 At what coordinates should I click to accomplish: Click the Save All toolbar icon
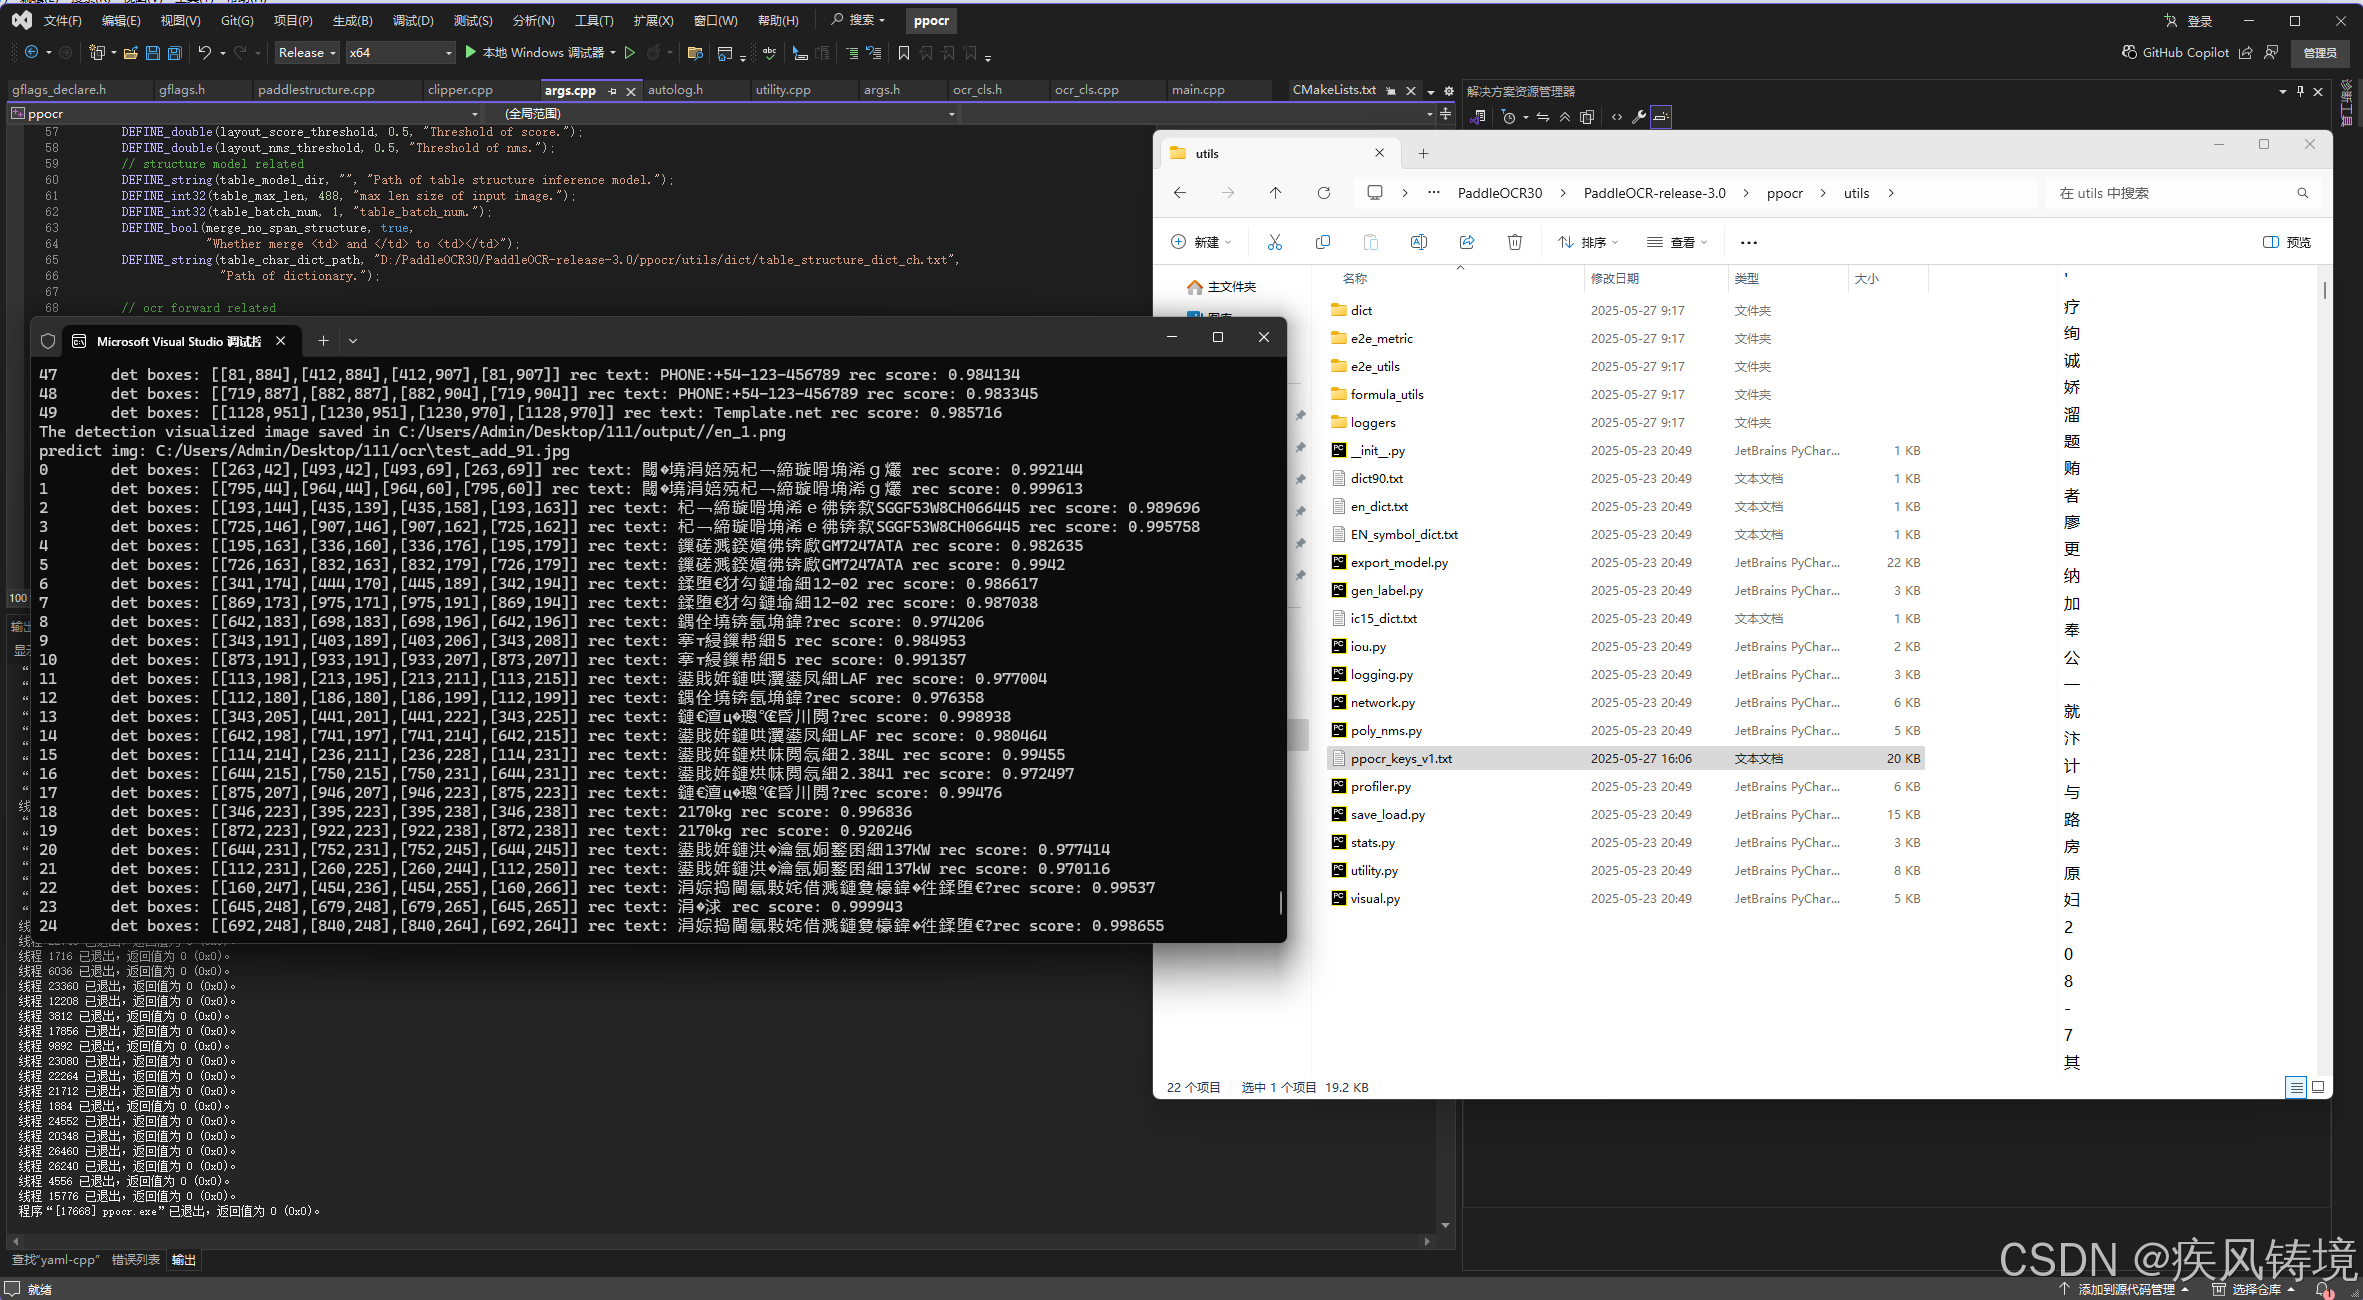tap(175, 53)
